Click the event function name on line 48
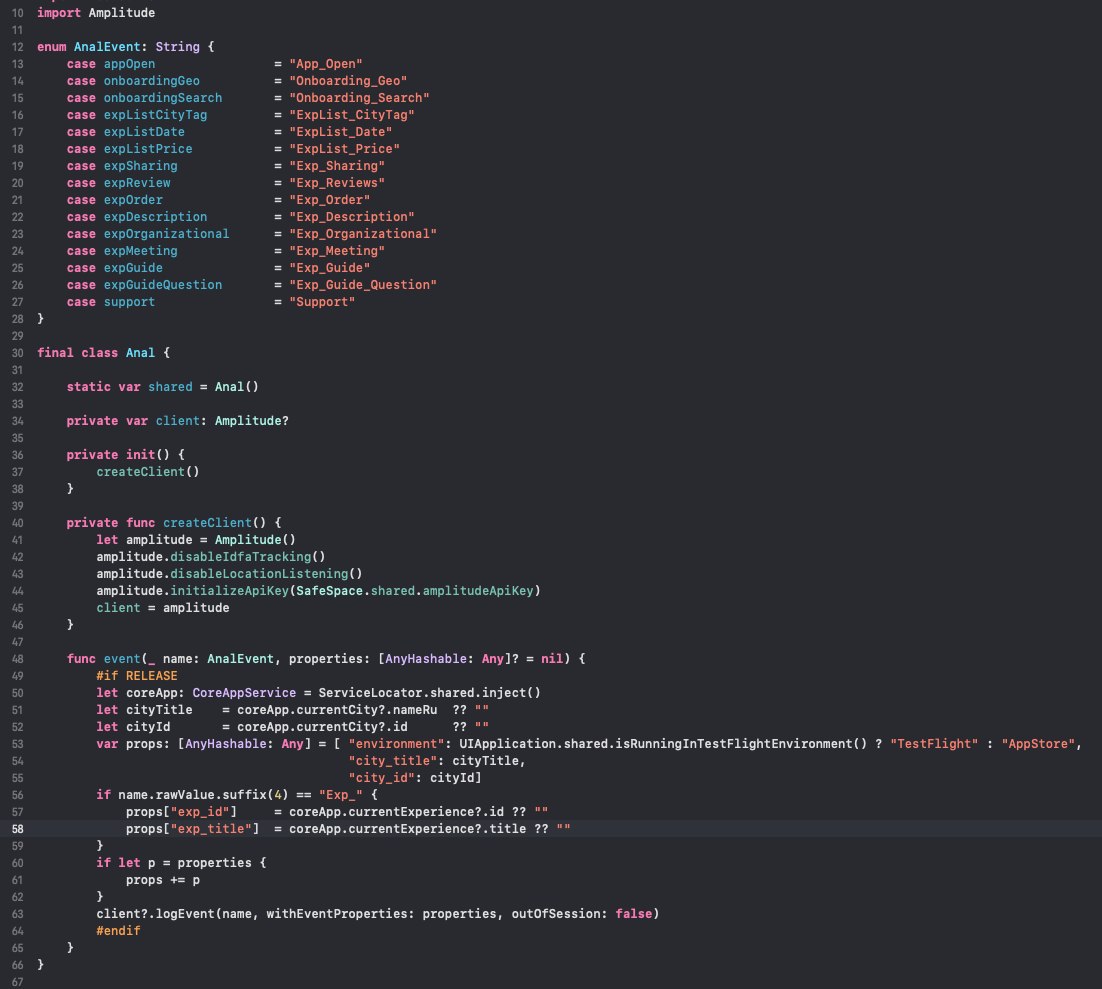This screenshot has height=989, width=1102. point(122,659)
